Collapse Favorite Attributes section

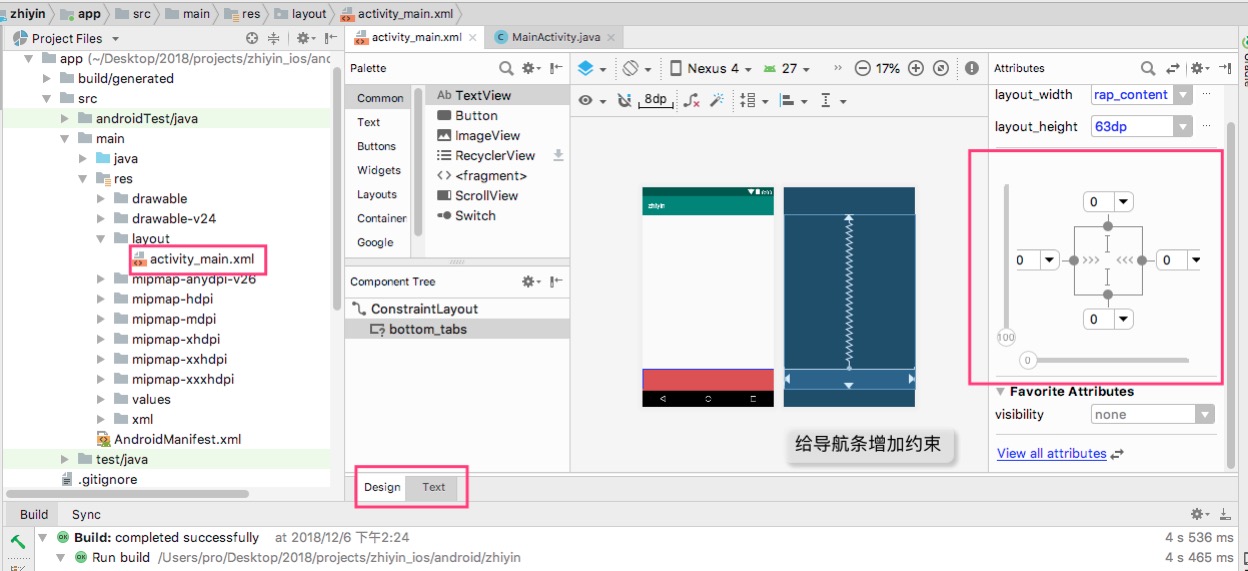pos(1000,391)
